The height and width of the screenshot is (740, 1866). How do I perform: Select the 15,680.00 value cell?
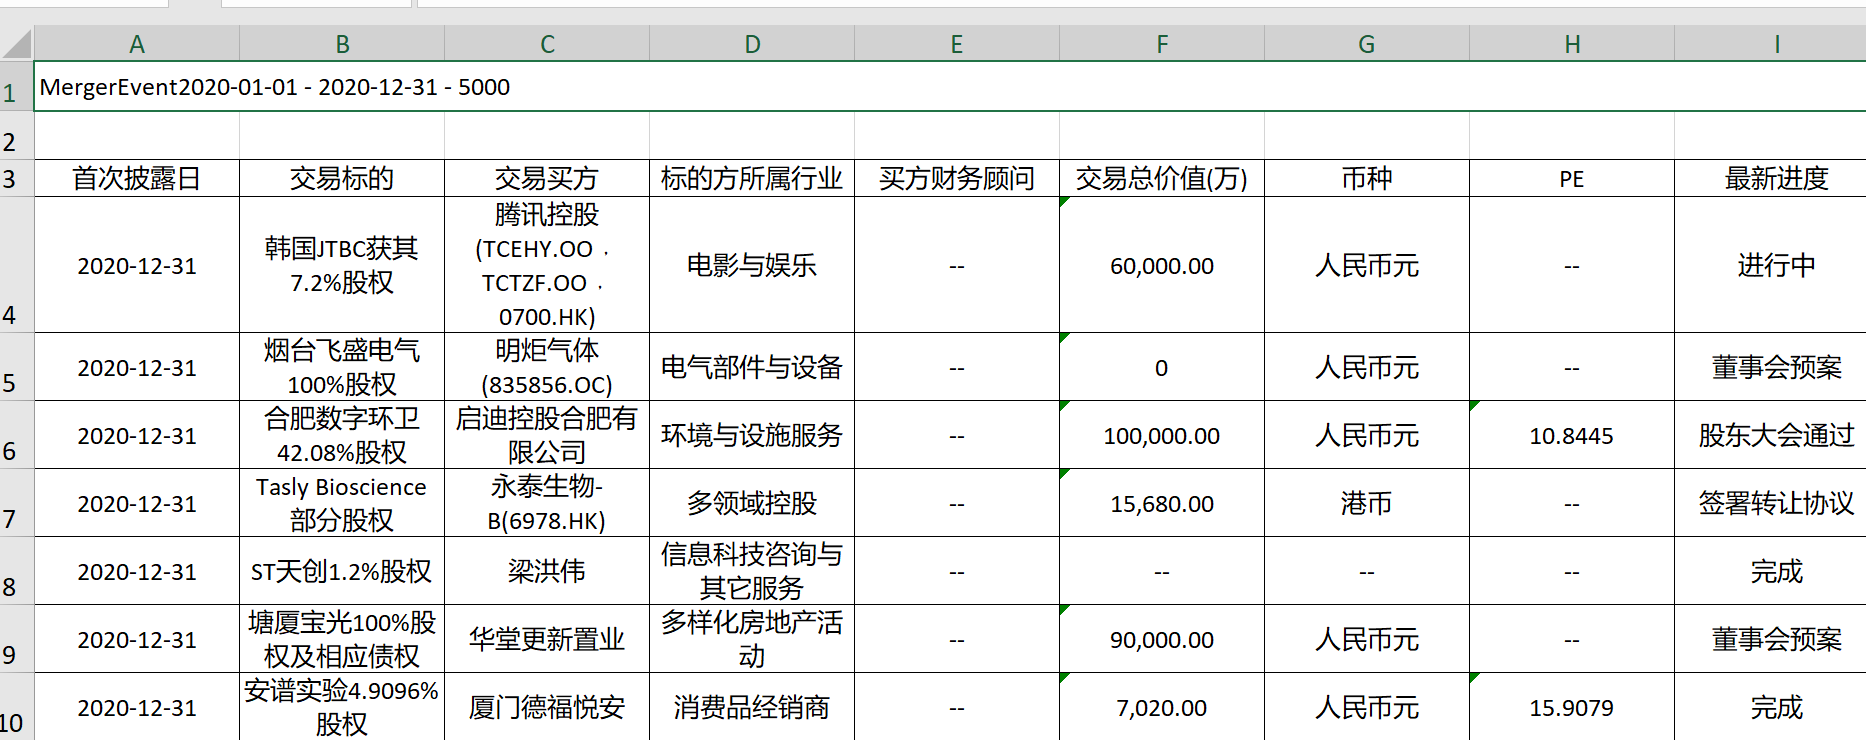tap(1162, 503)
